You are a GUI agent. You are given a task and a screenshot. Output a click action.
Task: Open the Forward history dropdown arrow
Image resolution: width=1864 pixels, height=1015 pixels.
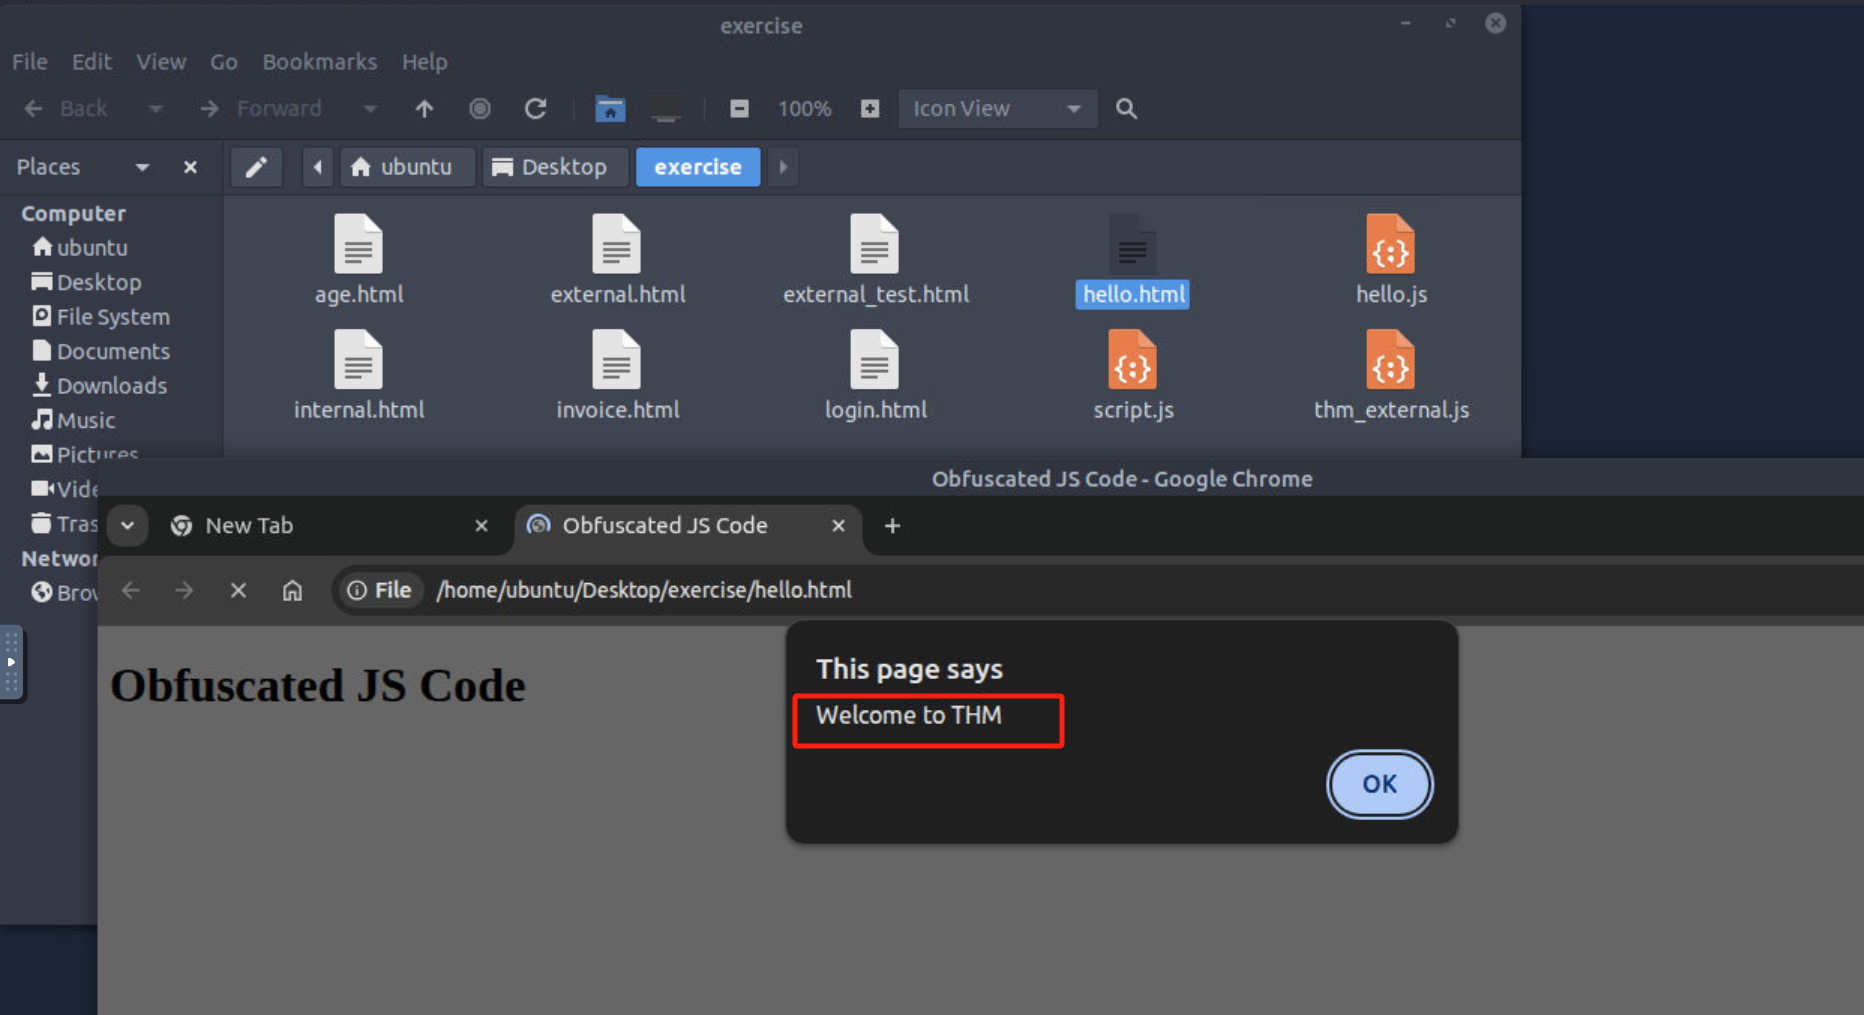click(x=370, y=108)
